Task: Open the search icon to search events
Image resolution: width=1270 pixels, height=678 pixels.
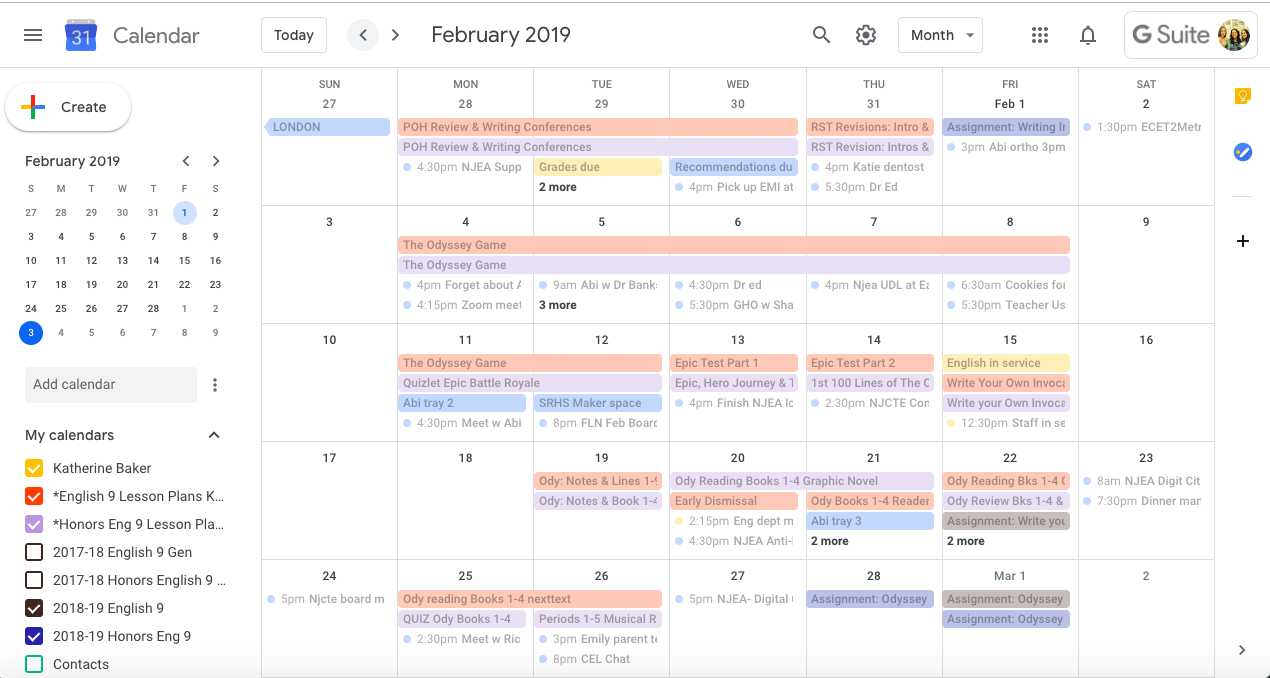Action: point(821,35)
